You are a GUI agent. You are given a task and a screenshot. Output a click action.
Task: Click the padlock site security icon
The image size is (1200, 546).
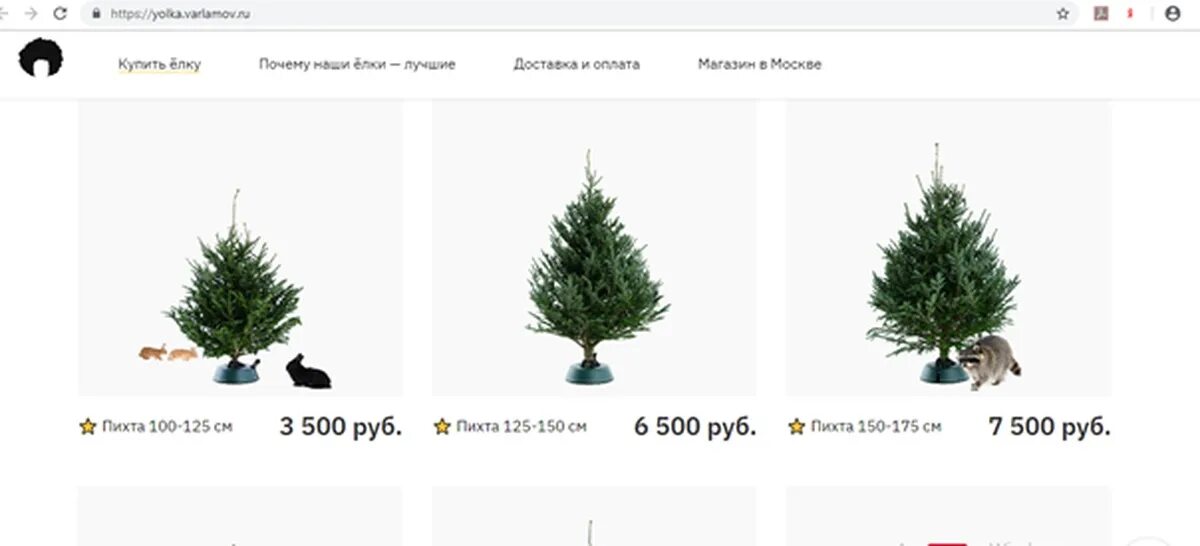tap(97, 14)
